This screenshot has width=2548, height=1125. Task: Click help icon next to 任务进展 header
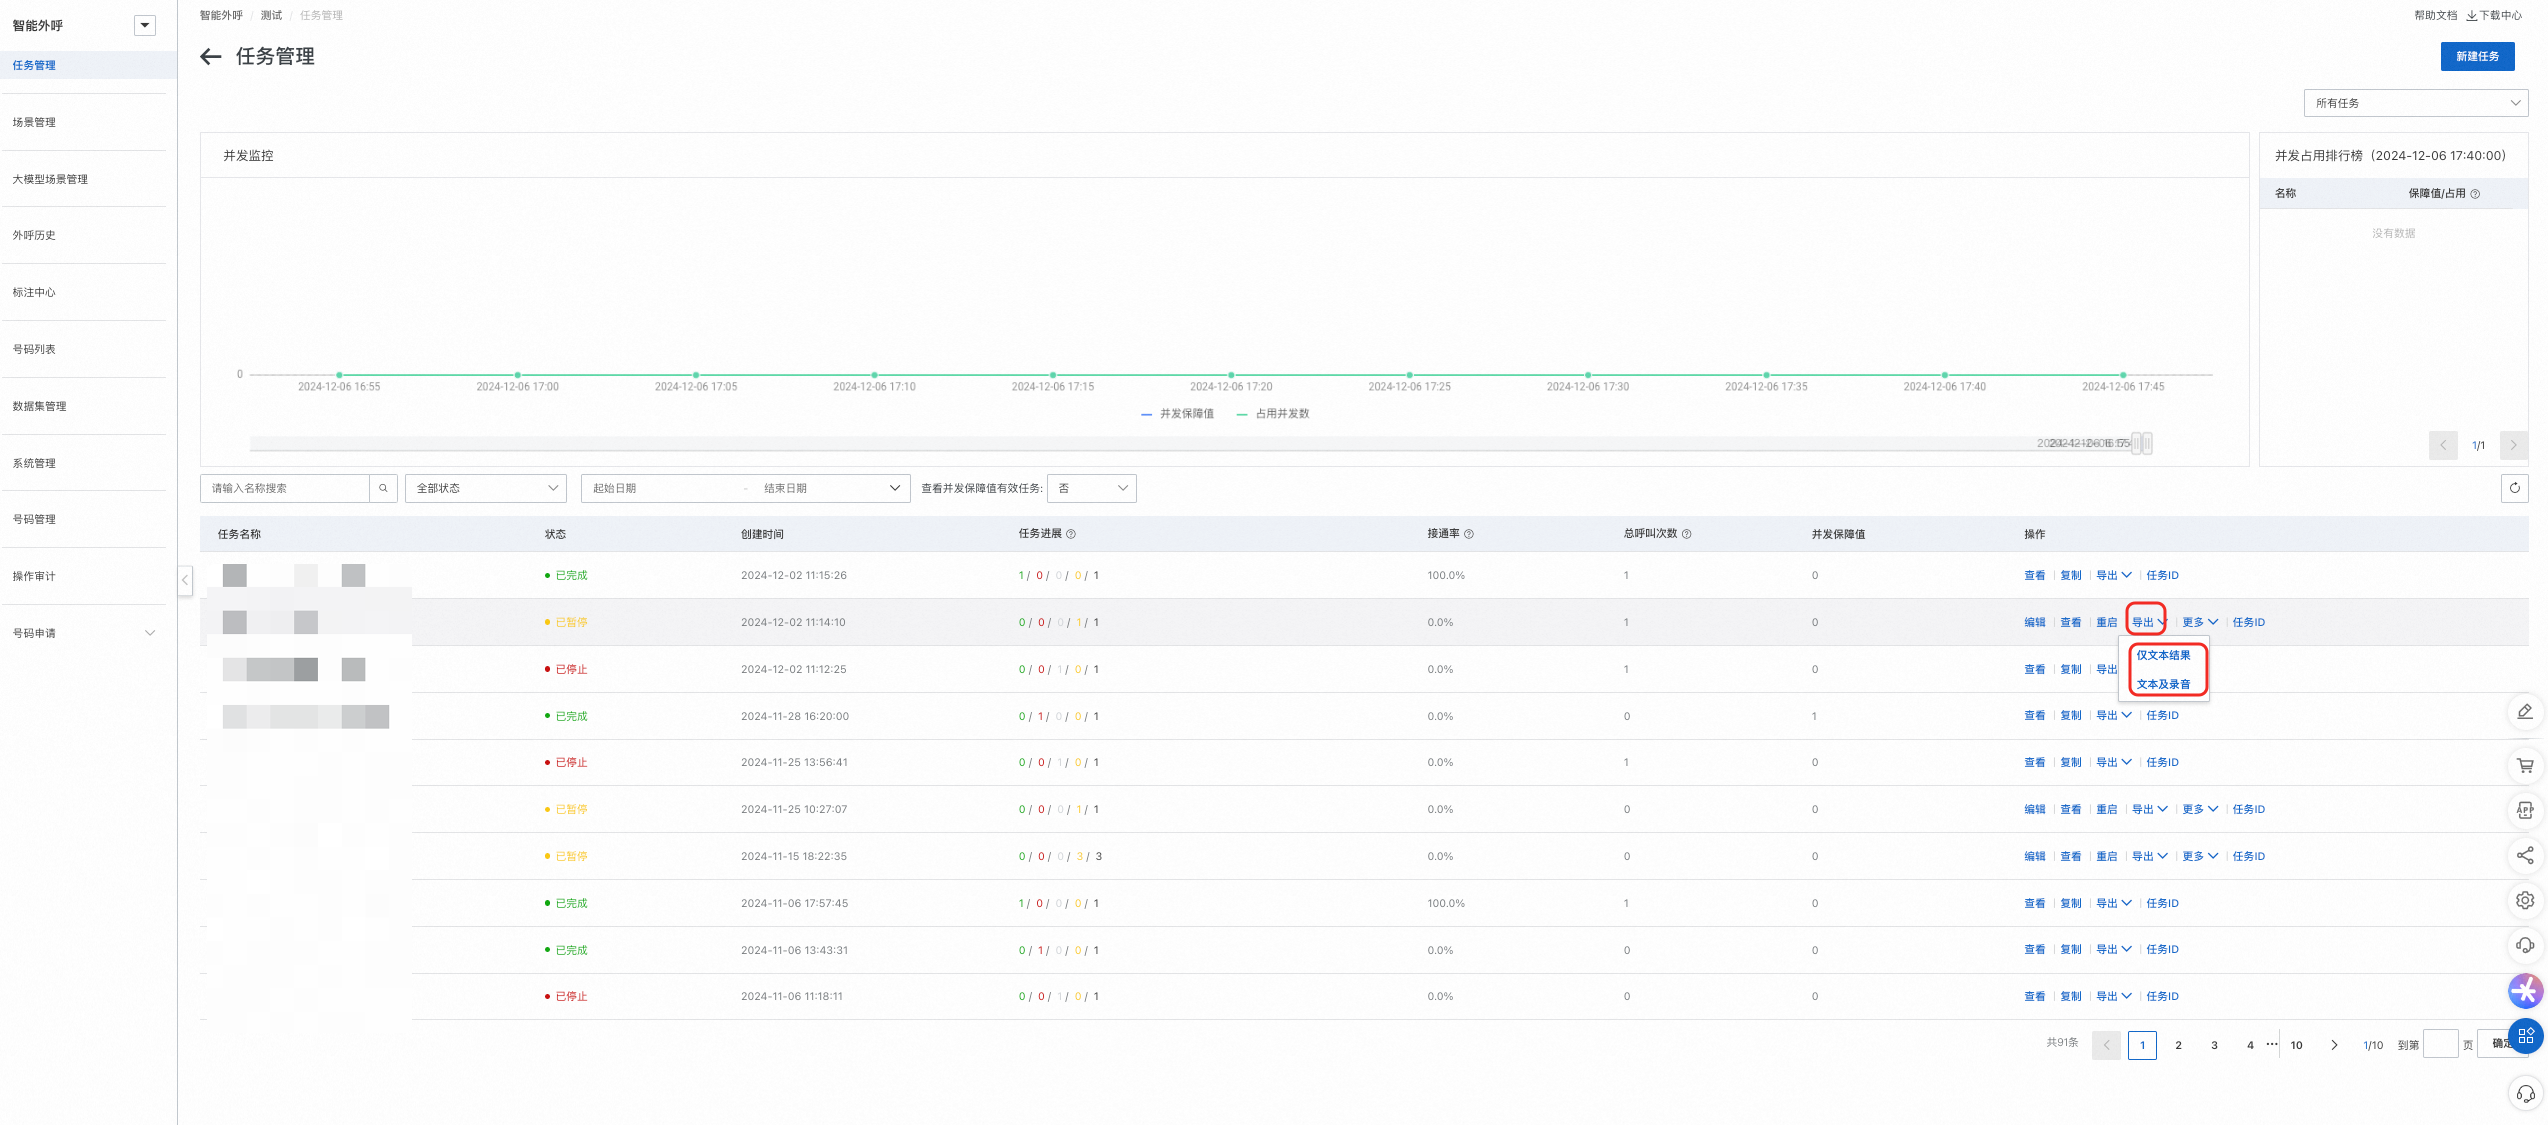click(x=1071, y=534)
